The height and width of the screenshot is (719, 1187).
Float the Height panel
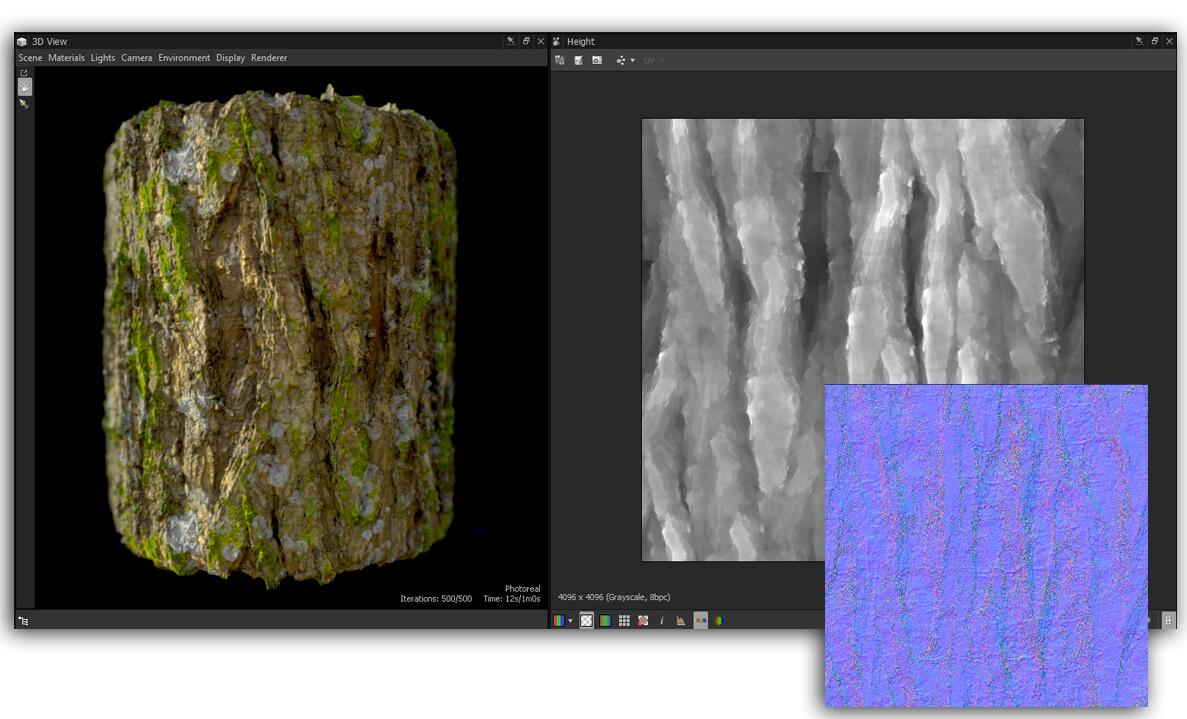coord(1154,41)
